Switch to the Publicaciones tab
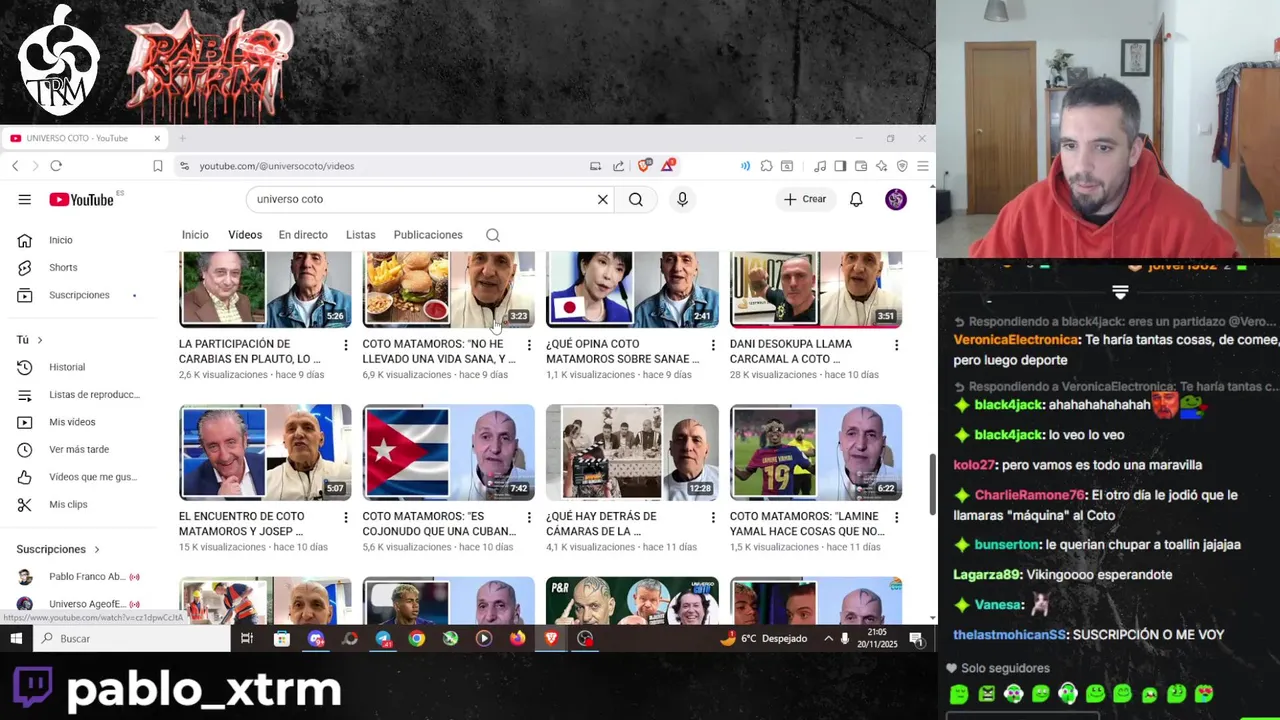 [x=428, y=235]
